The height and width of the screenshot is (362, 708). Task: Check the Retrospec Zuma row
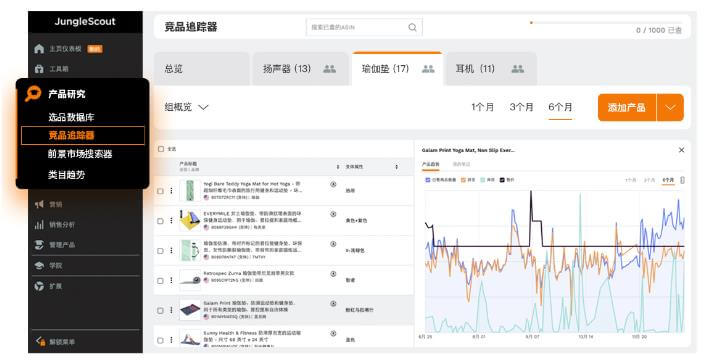click(x=160, y=281)
